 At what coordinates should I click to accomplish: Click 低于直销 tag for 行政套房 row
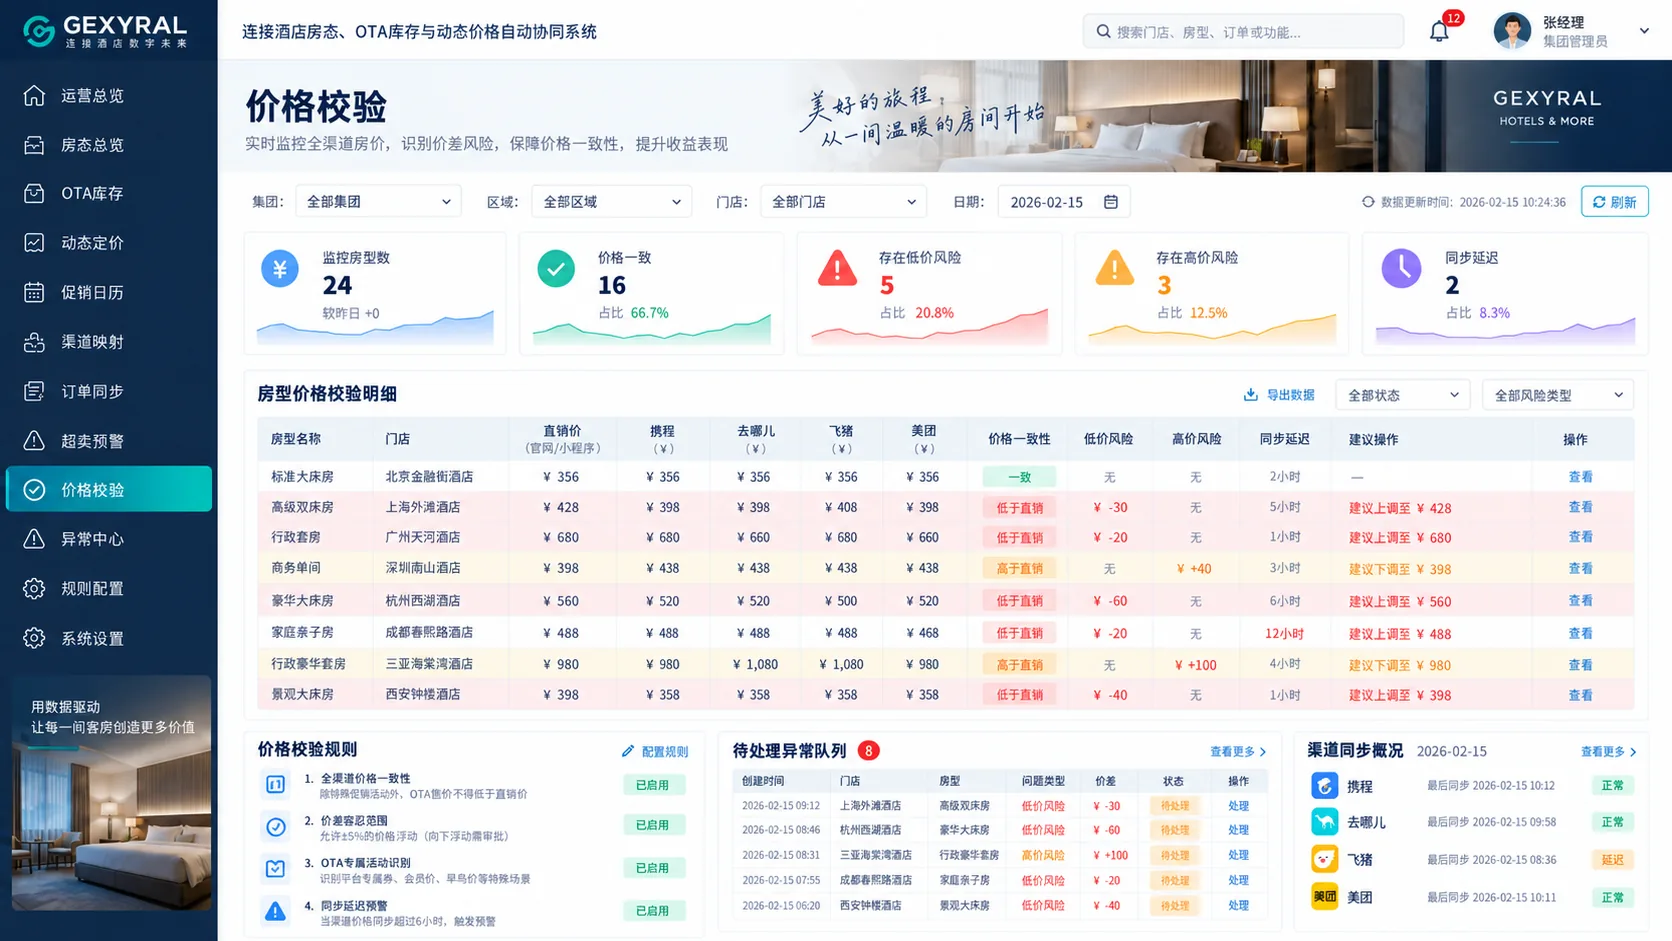[1019, 538]
